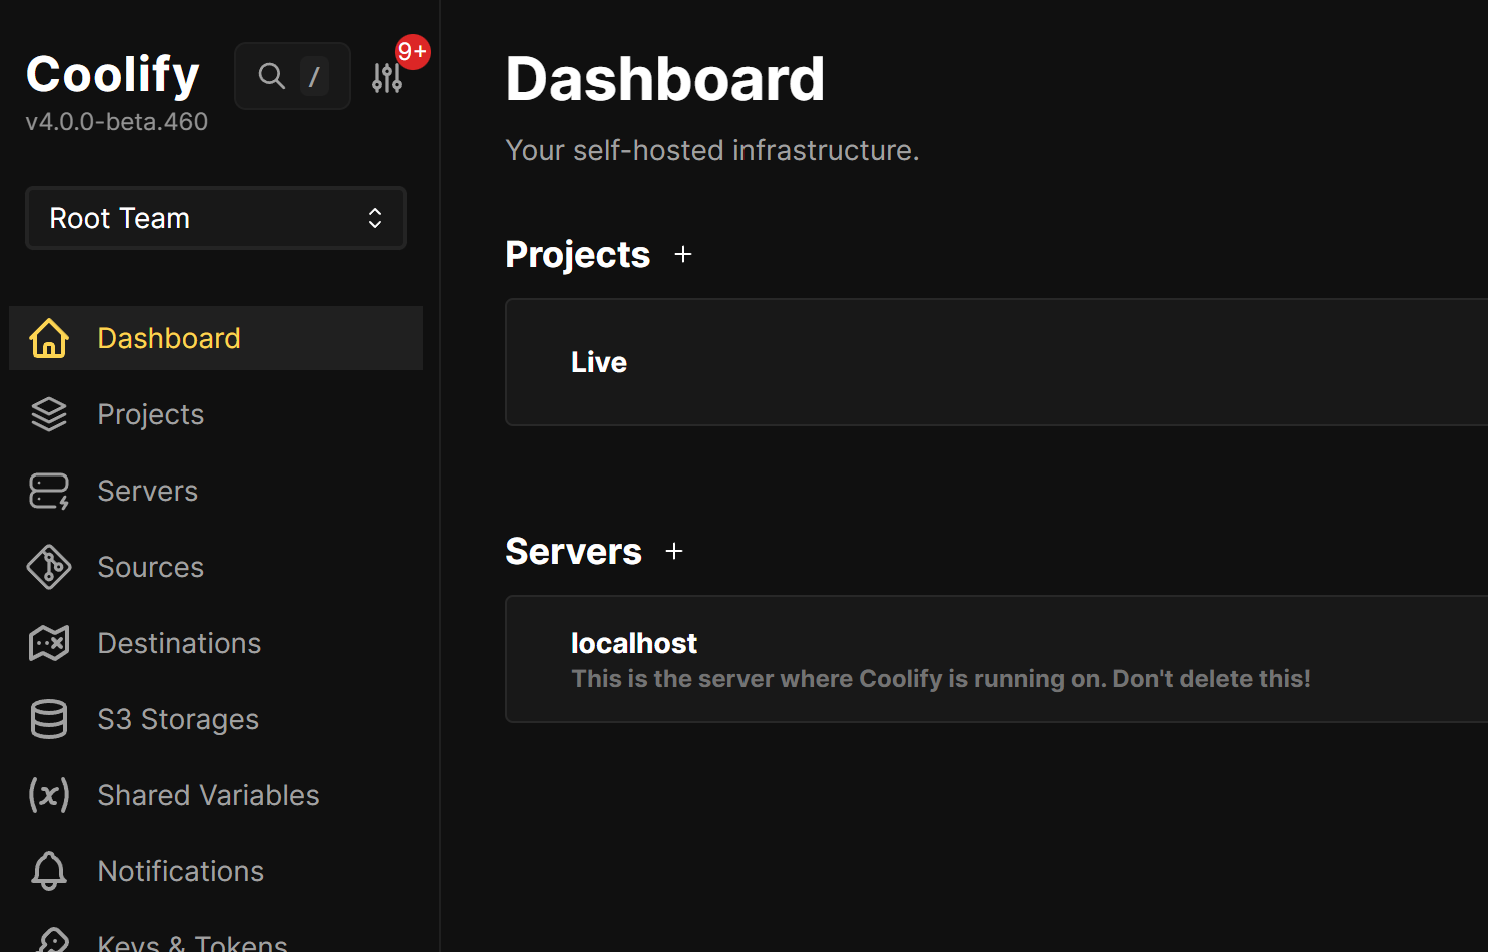The height and width of the screenshot is (952, 1488).
Task: Click the Destinations map icon
Action: (48, 643)
